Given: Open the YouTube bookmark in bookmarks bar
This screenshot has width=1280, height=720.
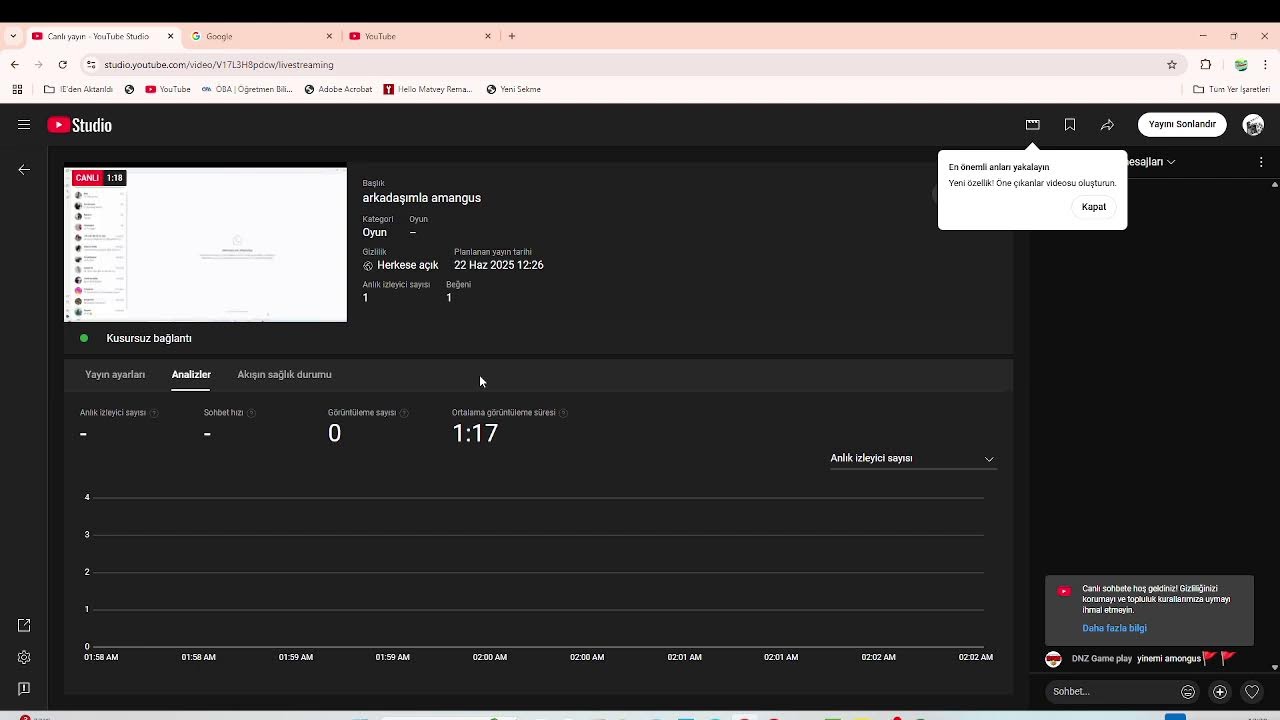Looking at the screenshot, I should (x=168, y=89).
